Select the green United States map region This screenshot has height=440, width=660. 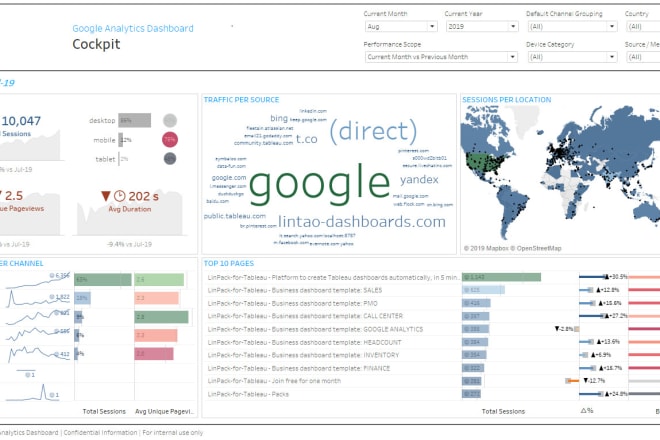[484, 163]
